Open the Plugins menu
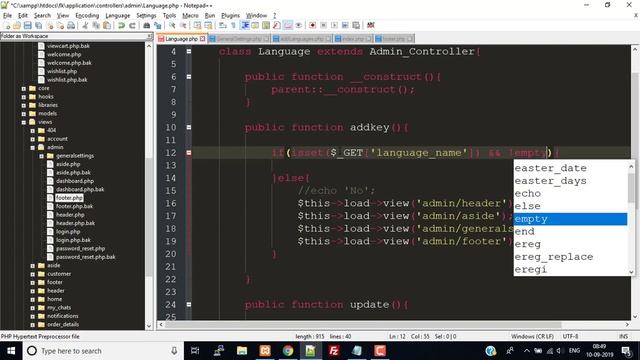640x360 pixels. pyautogui.click(x=230, y=15)
